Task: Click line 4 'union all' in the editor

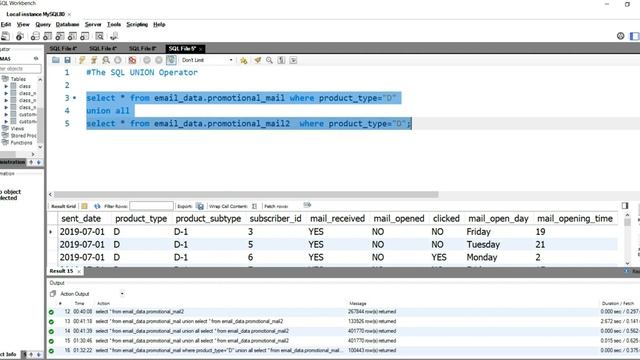Action: point(108,111)
